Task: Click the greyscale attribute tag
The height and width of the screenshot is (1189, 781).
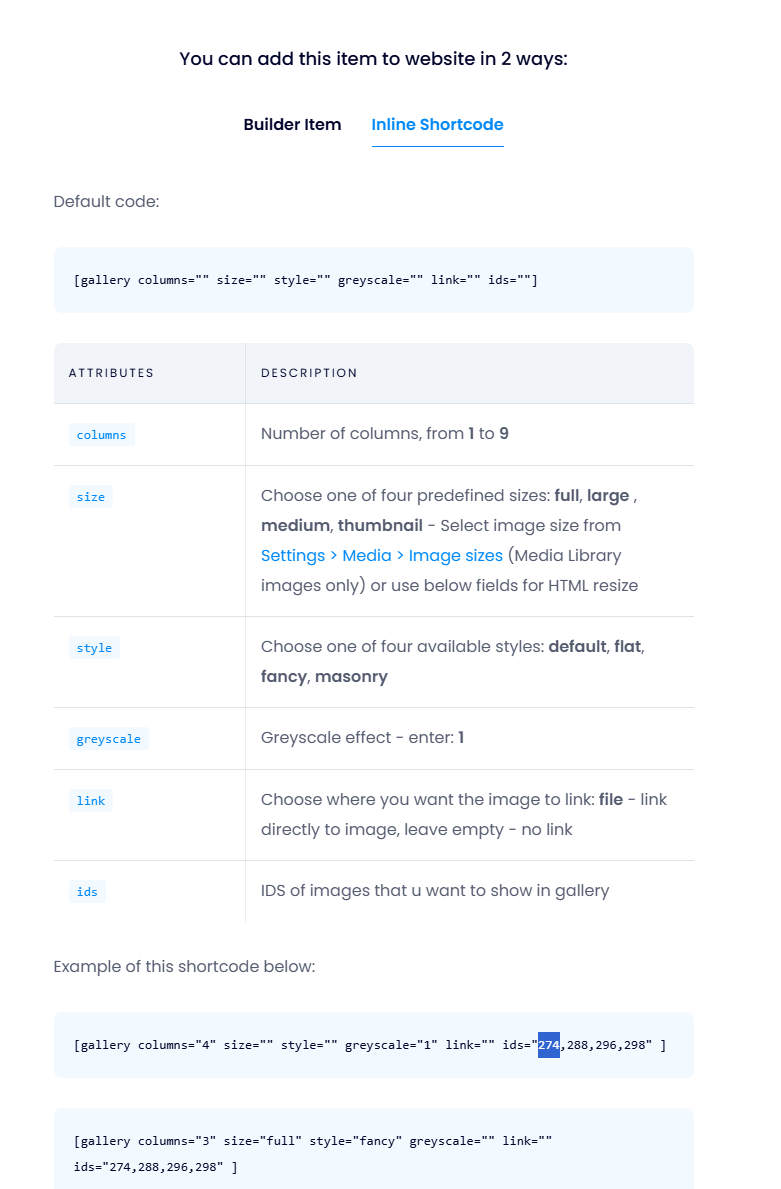Action: (x=108, y=739)
